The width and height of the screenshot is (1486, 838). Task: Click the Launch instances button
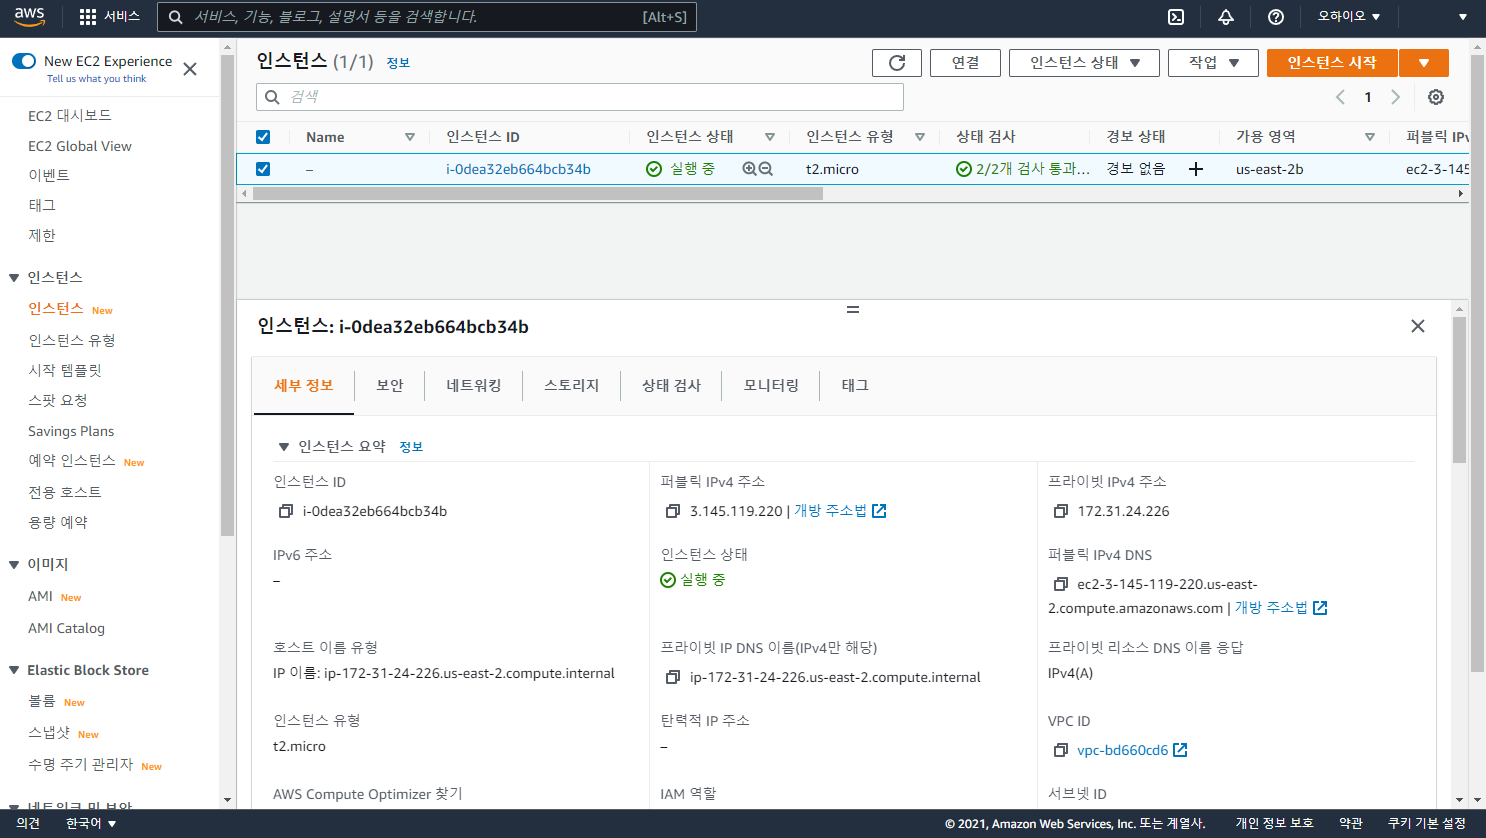1332,63
